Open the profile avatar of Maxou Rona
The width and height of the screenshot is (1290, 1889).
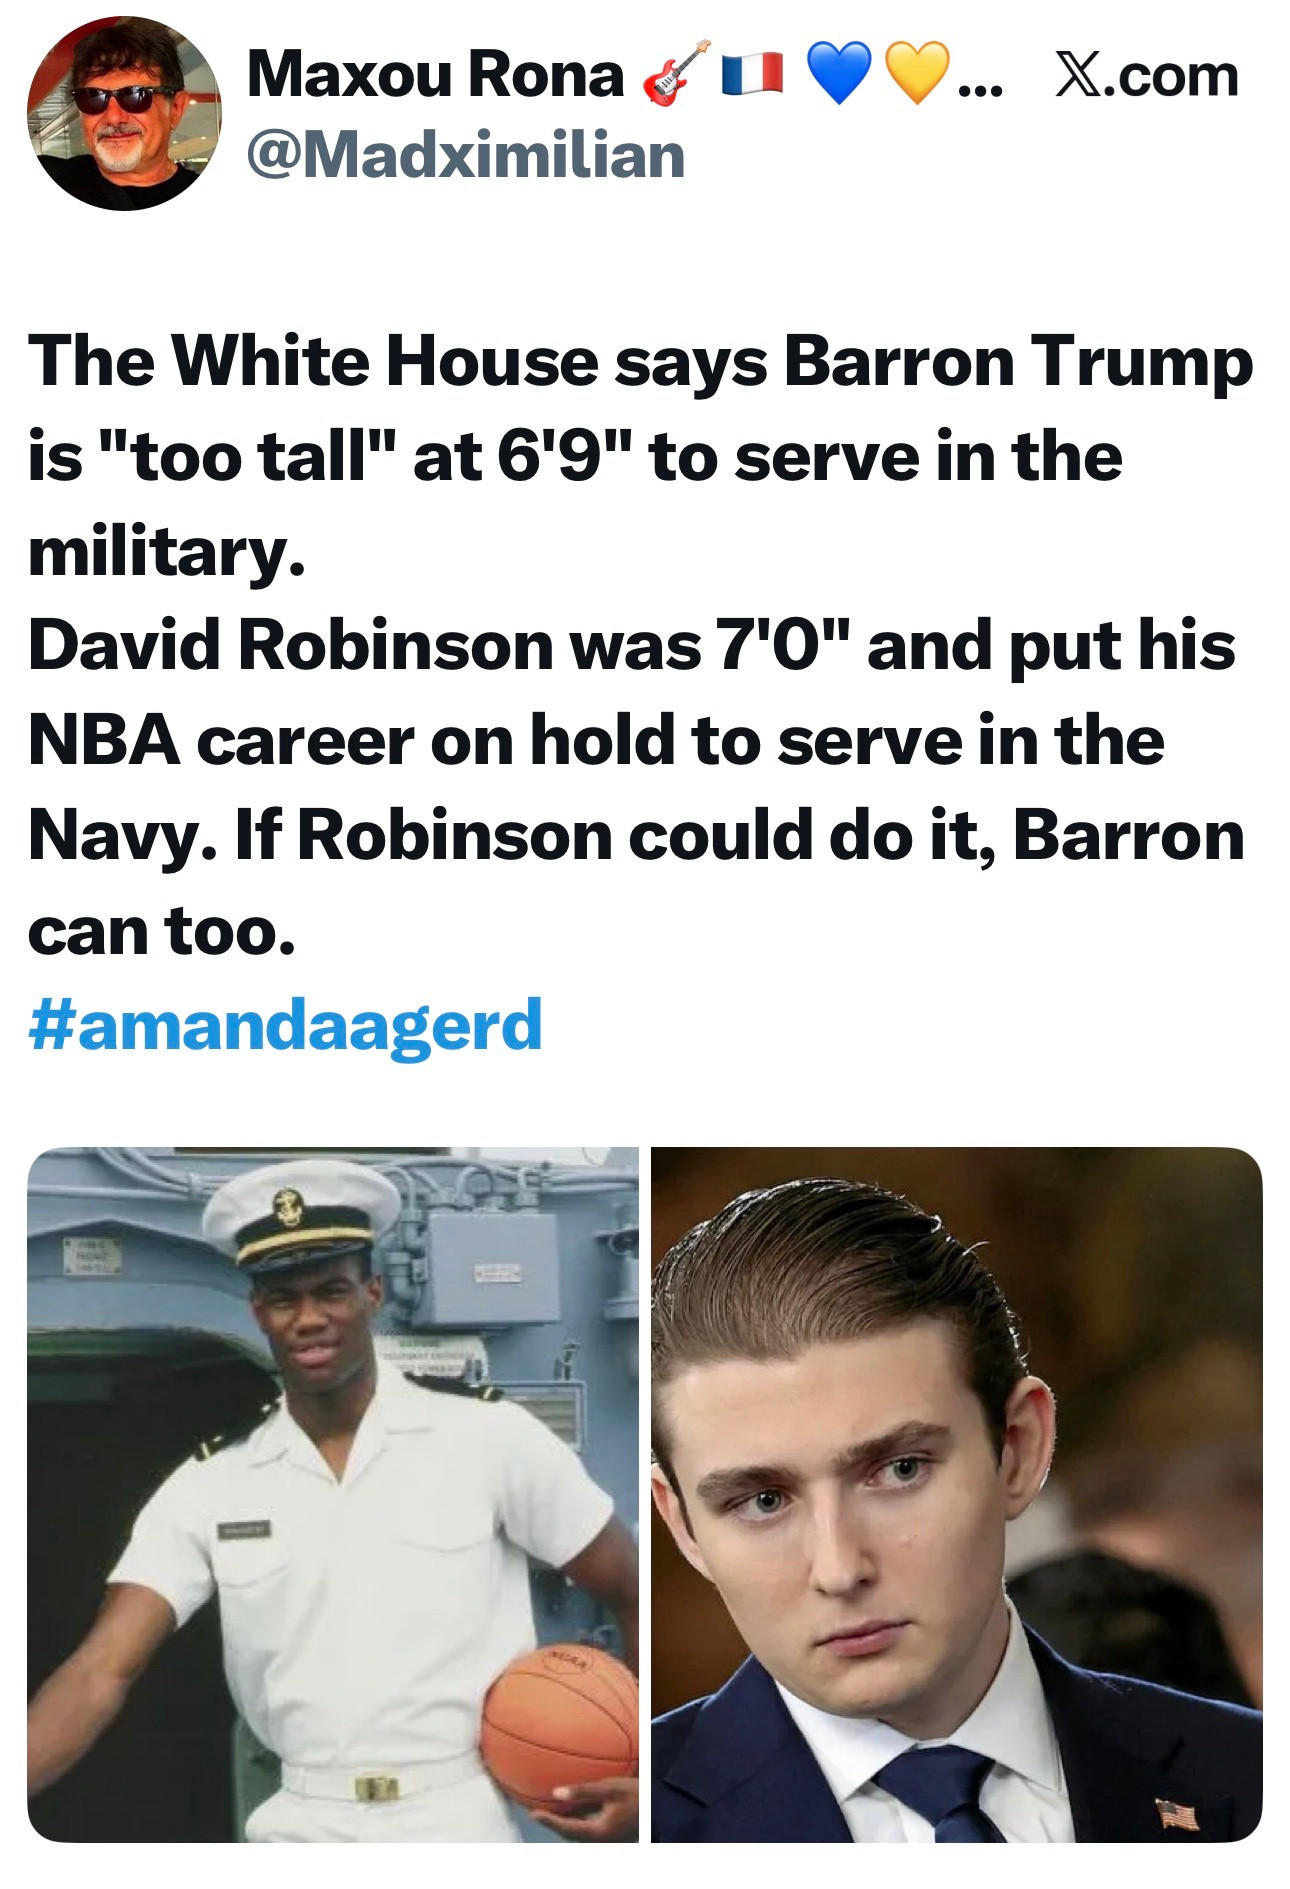pyautogui.click(x=124, y=114)
